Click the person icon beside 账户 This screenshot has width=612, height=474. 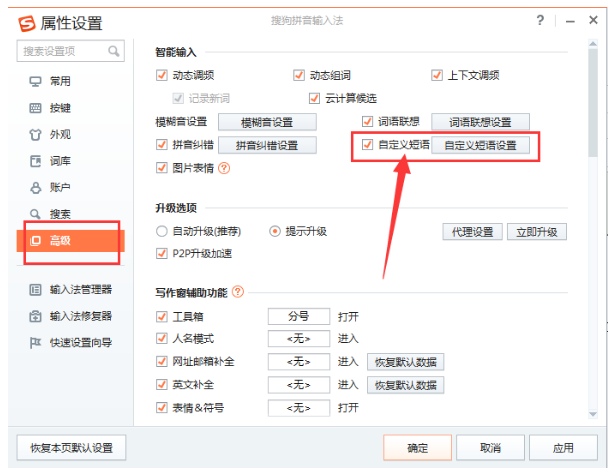35,188
